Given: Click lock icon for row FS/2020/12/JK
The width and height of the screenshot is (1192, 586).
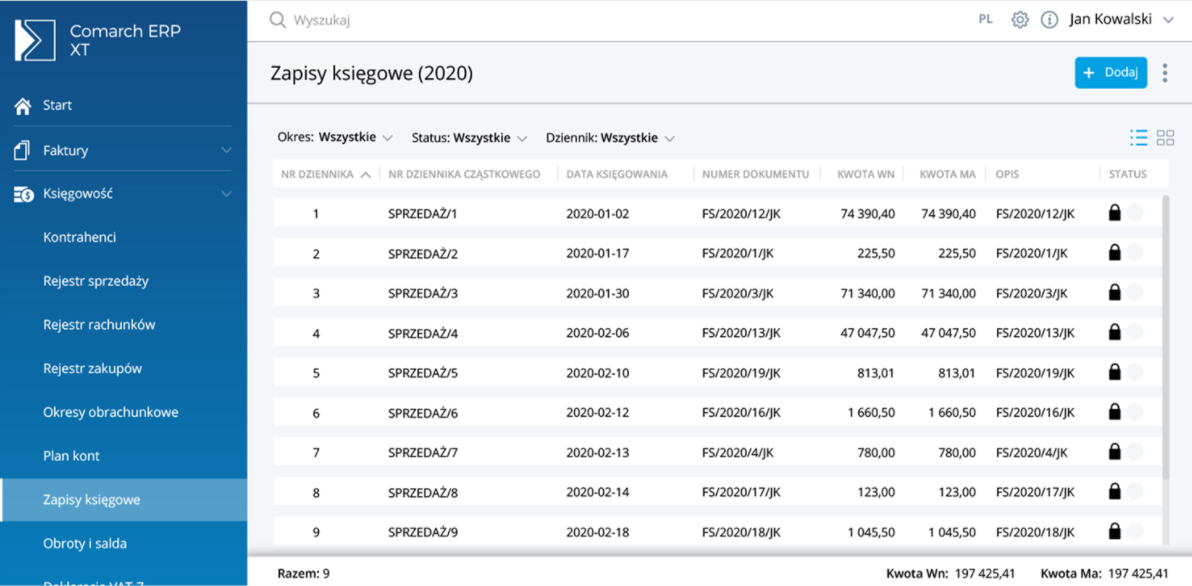Looking at the screenshot, I should click(x=1114, y=214).
